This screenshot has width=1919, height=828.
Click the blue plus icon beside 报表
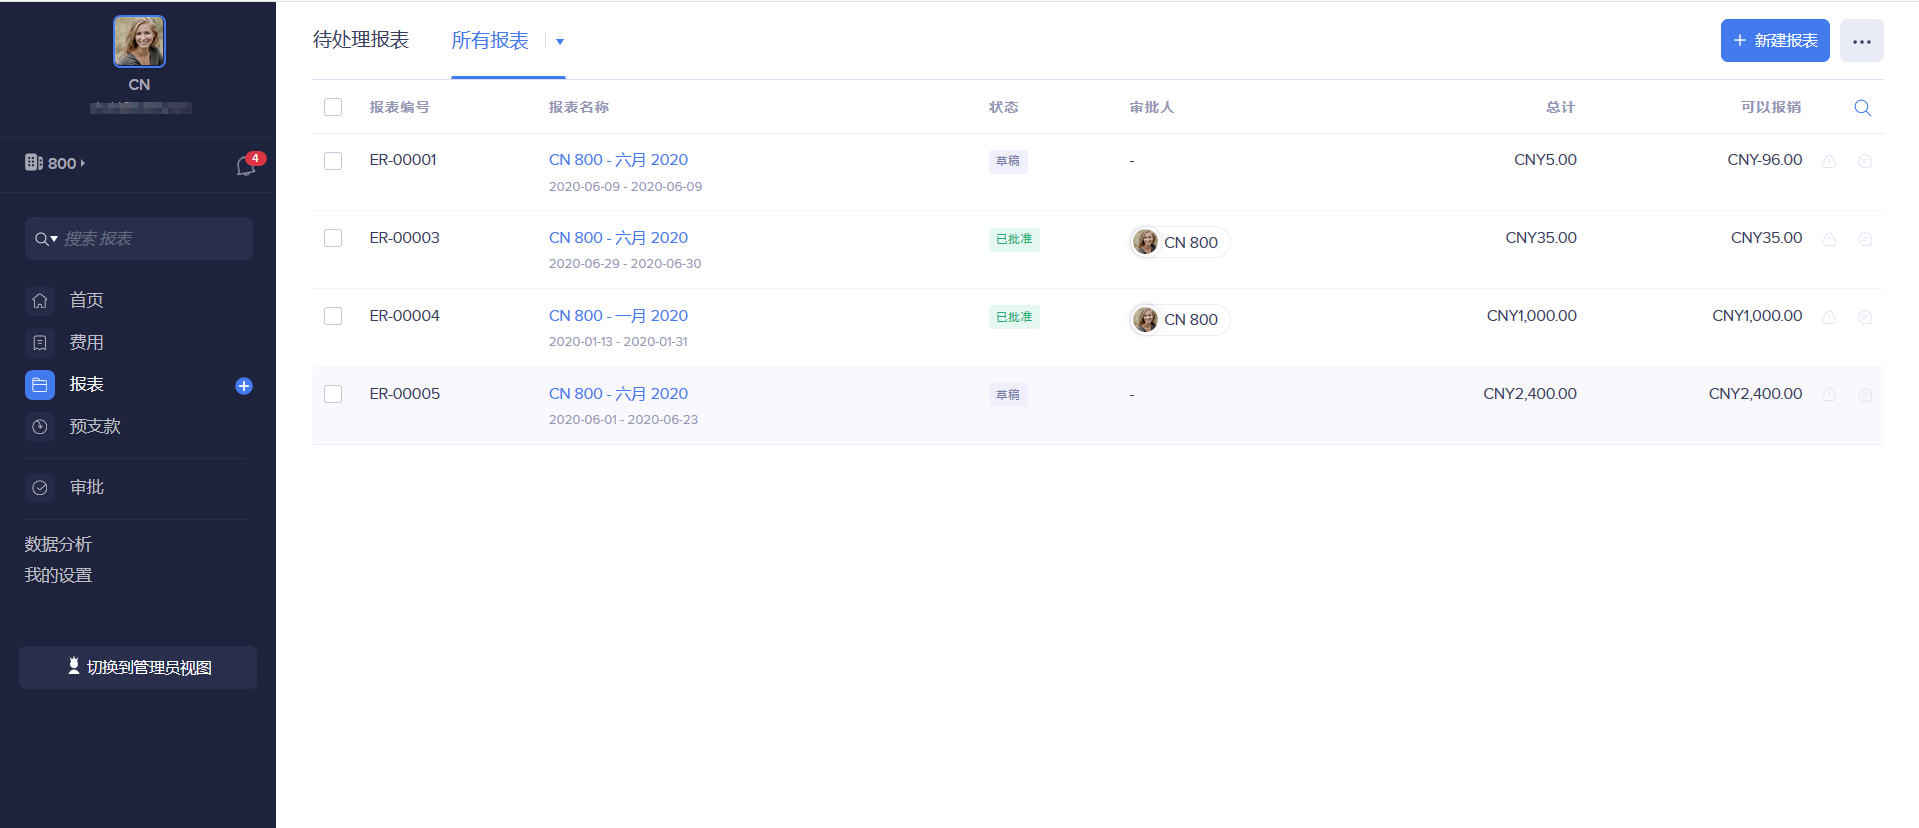(244, 386)
